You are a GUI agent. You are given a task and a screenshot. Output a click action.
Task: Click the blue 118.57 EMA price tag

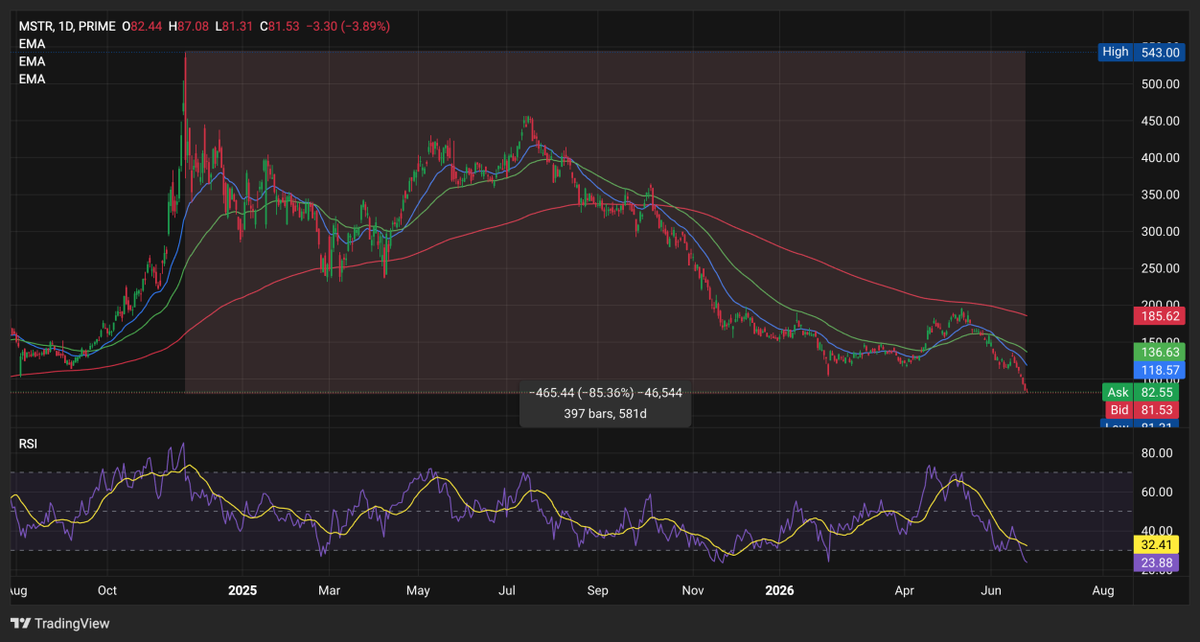[1159, 370]
